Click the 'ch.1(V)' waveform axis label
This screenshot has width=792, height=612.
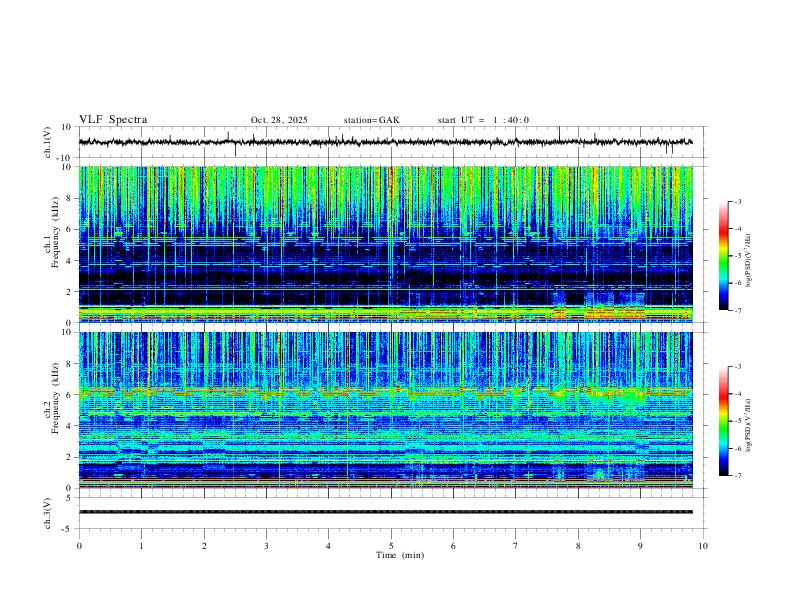48,142
